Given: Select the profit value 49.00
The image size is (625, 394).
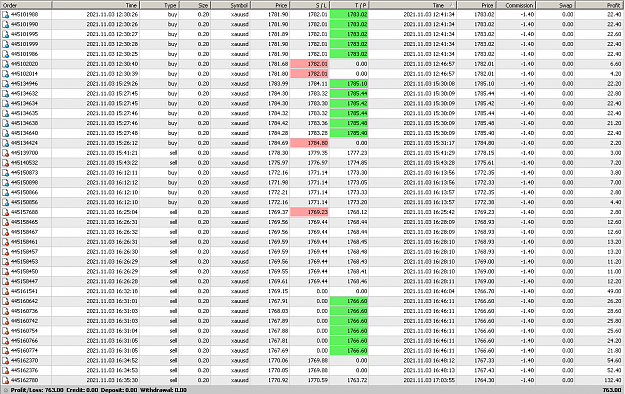Looking at the screenshot, I should tap(614, 292).
